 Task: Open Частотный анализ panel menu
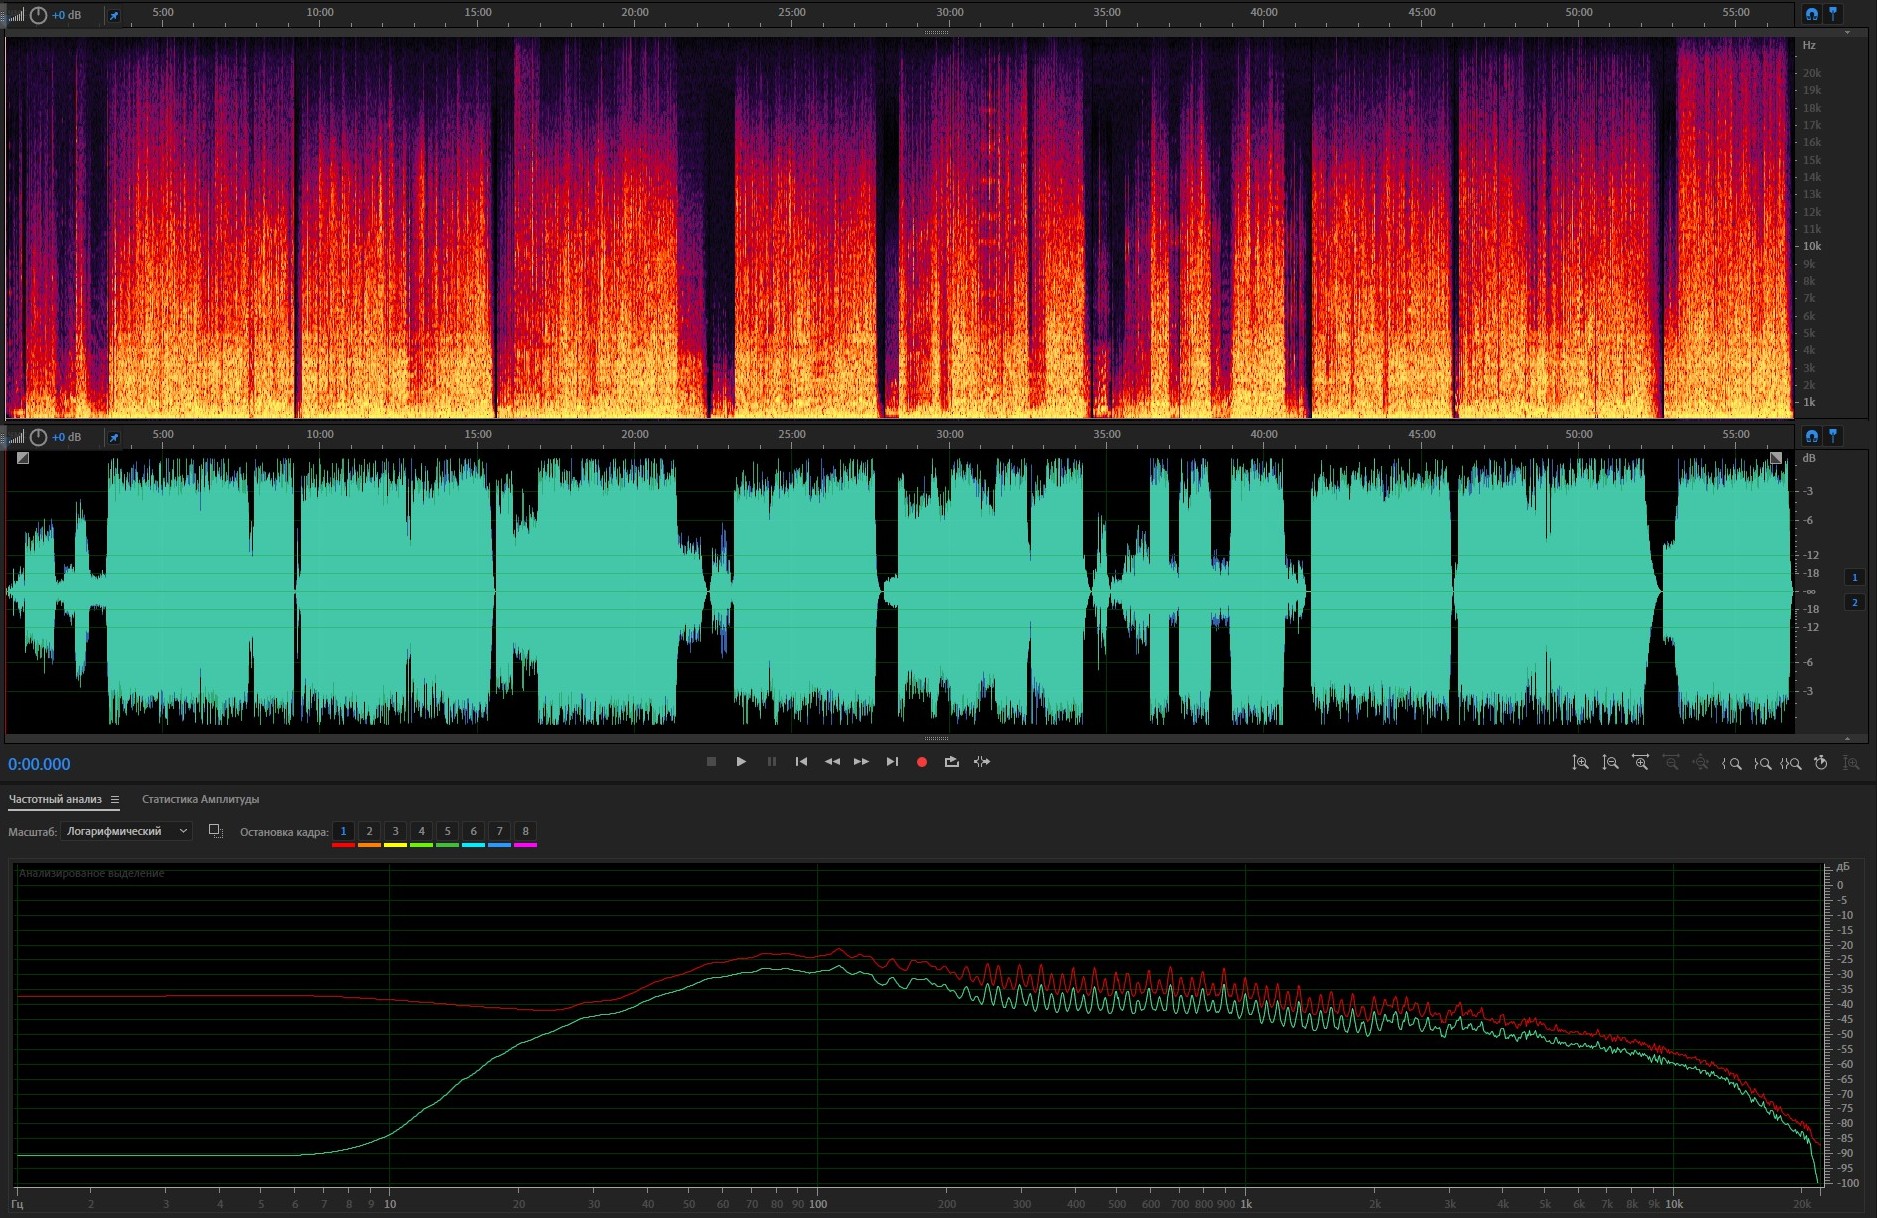tap(115, 799)
